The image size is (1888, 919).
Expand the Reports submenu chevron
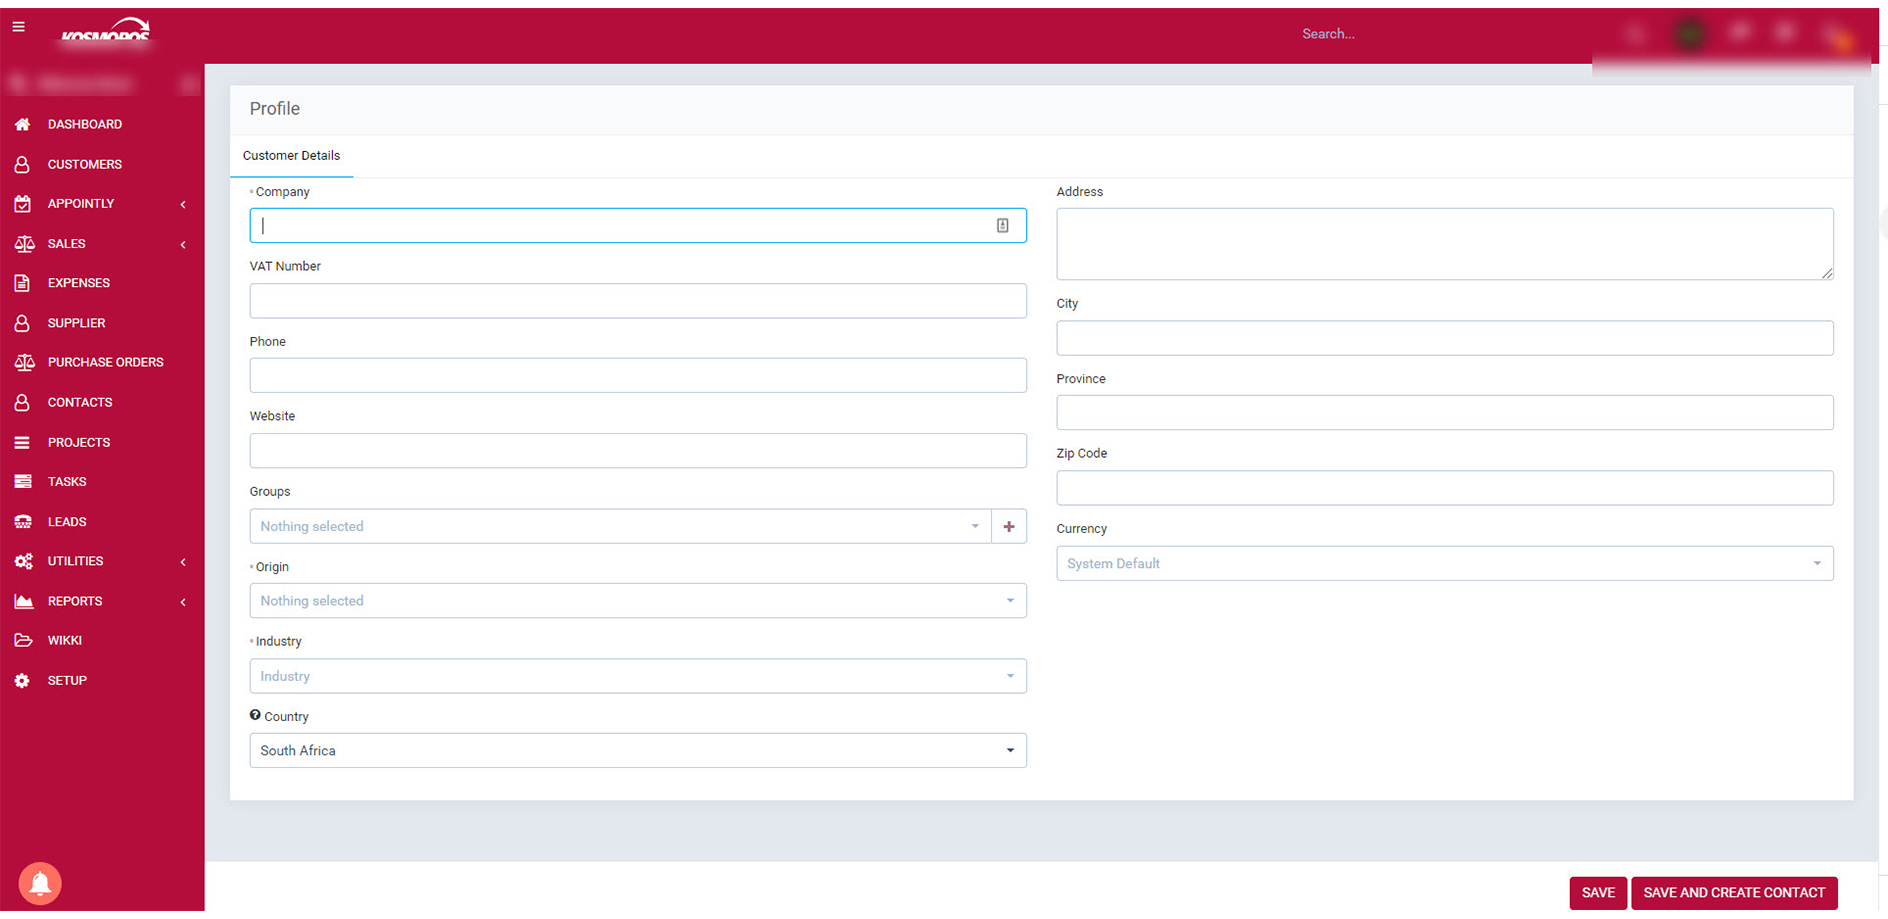pyautogui.click(x=183, y=601)
